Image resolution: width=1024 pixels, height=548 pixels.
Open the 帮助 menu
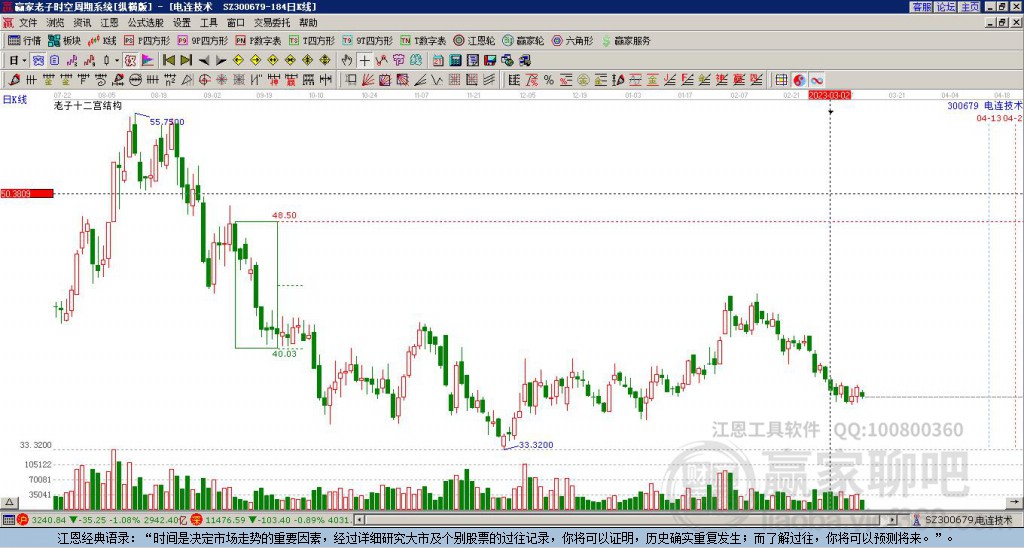click(308, 23)
